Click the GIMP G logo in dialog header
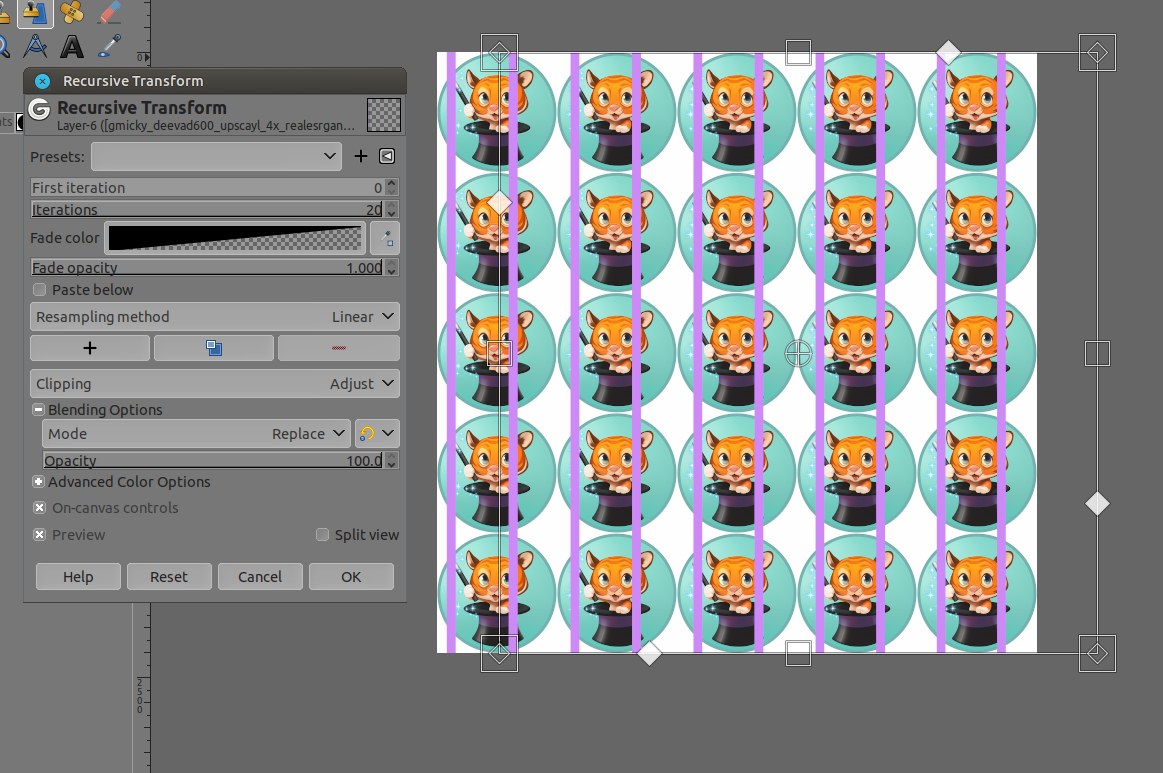The image size is (1163, 773). click(39, 110)
